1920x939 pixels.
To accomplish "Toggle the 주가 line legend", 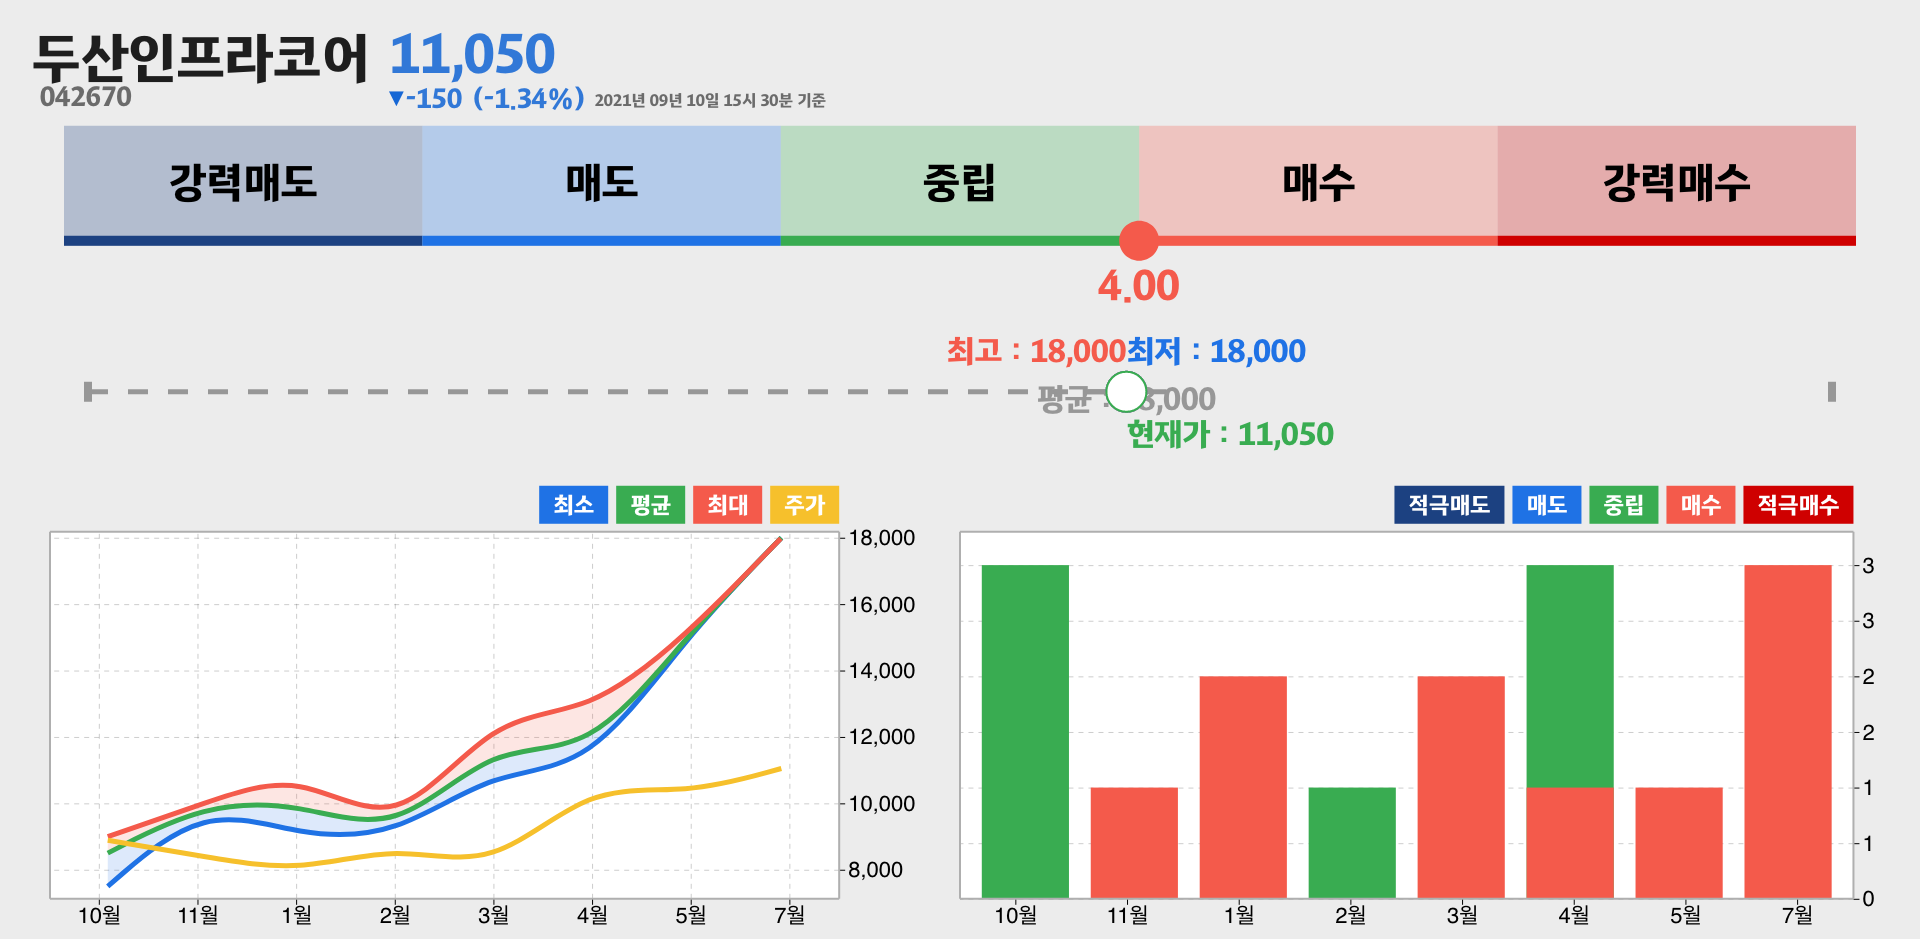I will (805, 505).
